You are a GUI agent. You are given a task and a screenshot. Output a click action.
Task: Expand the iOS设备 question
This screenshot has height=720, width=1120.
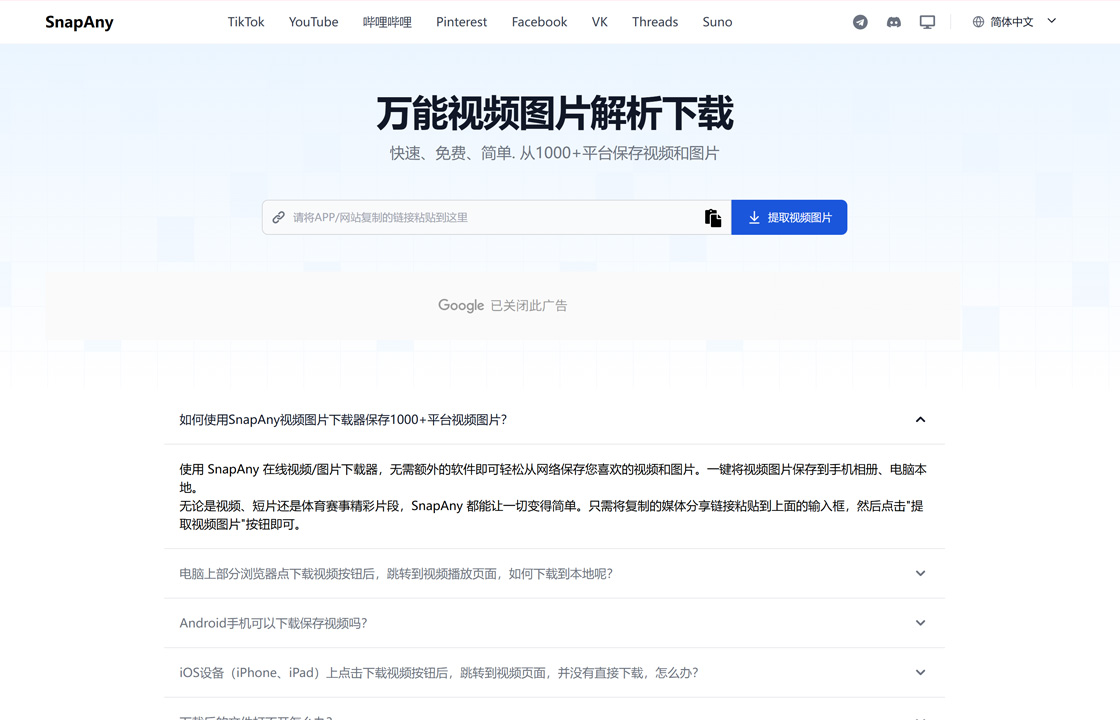click(x=554, y=672)
